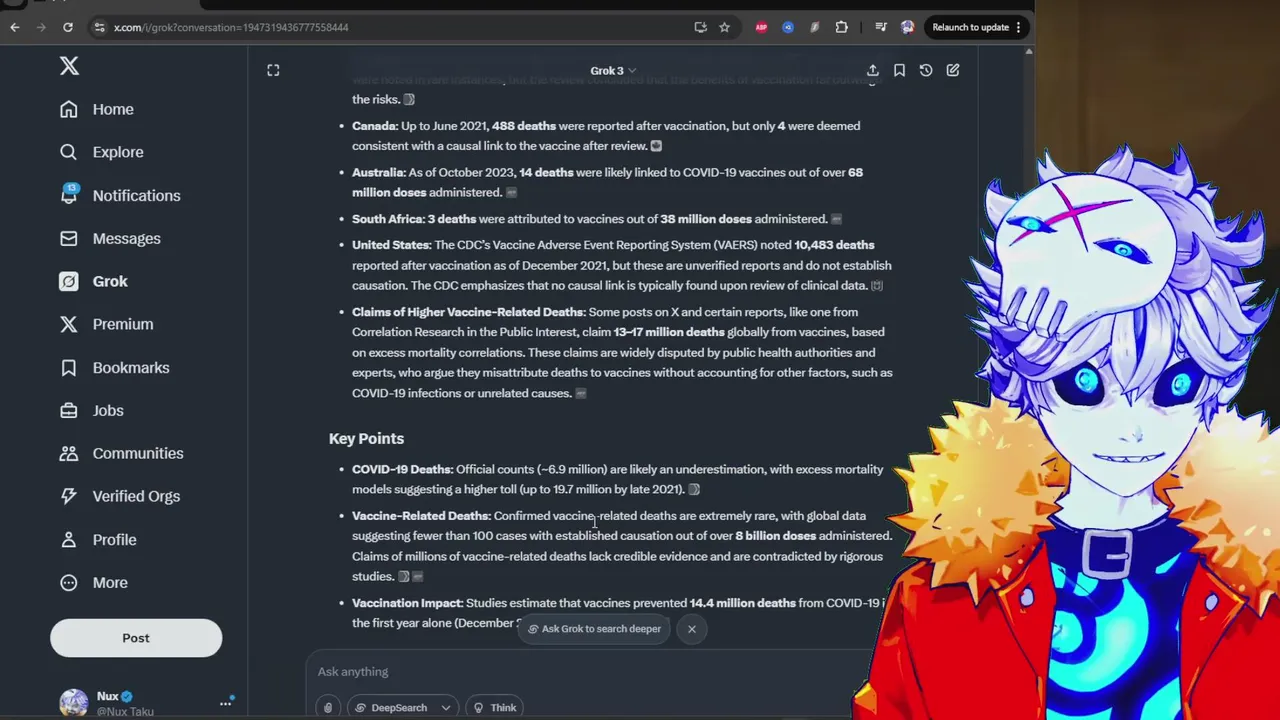Open Grok conversation history
The image size is (1280, 720).
(926, 70)
